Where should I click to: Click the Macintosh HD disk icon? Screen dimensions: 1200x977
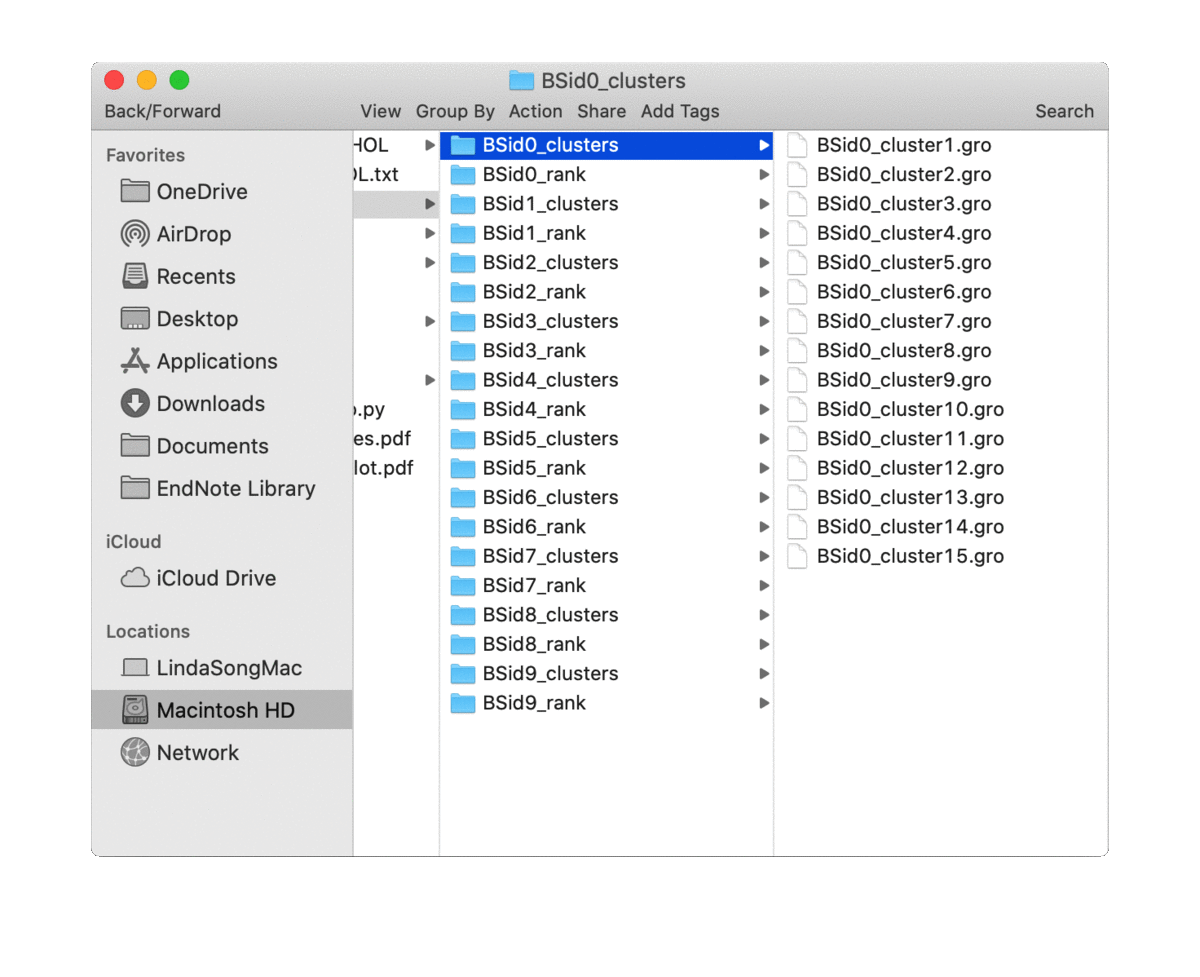(134, 710)
